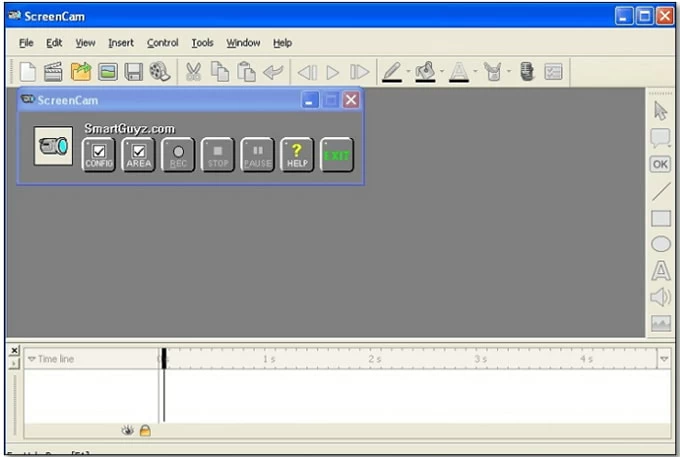Toggle the CONFIG checkbox button
Viewport: 680px width, 457px height.
pyautogui.click(x=99, y=154)
